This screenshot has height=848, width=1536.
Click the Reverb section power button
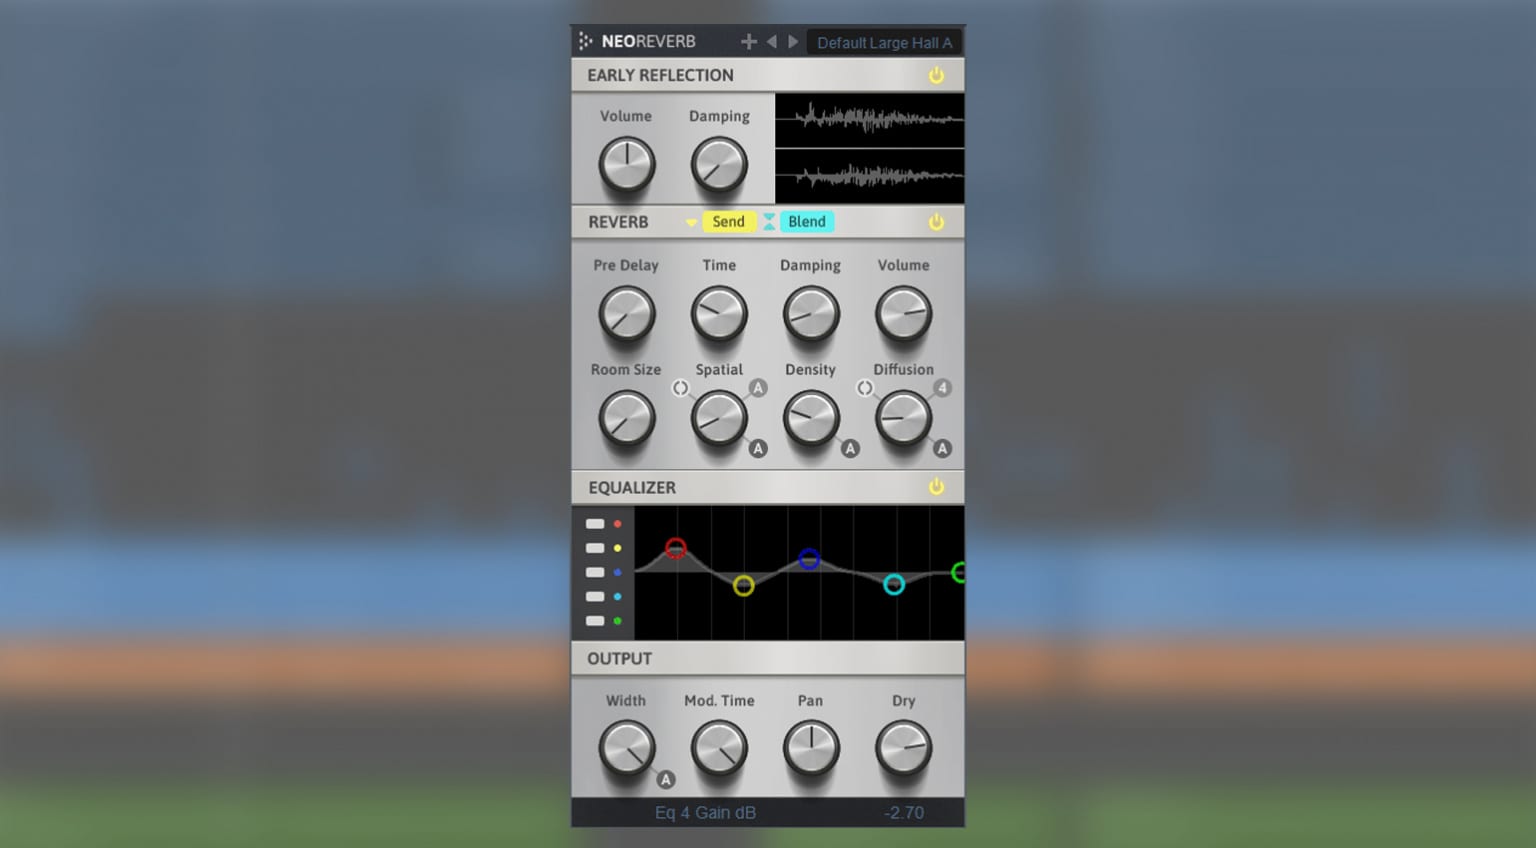click(x=936, y=221)
